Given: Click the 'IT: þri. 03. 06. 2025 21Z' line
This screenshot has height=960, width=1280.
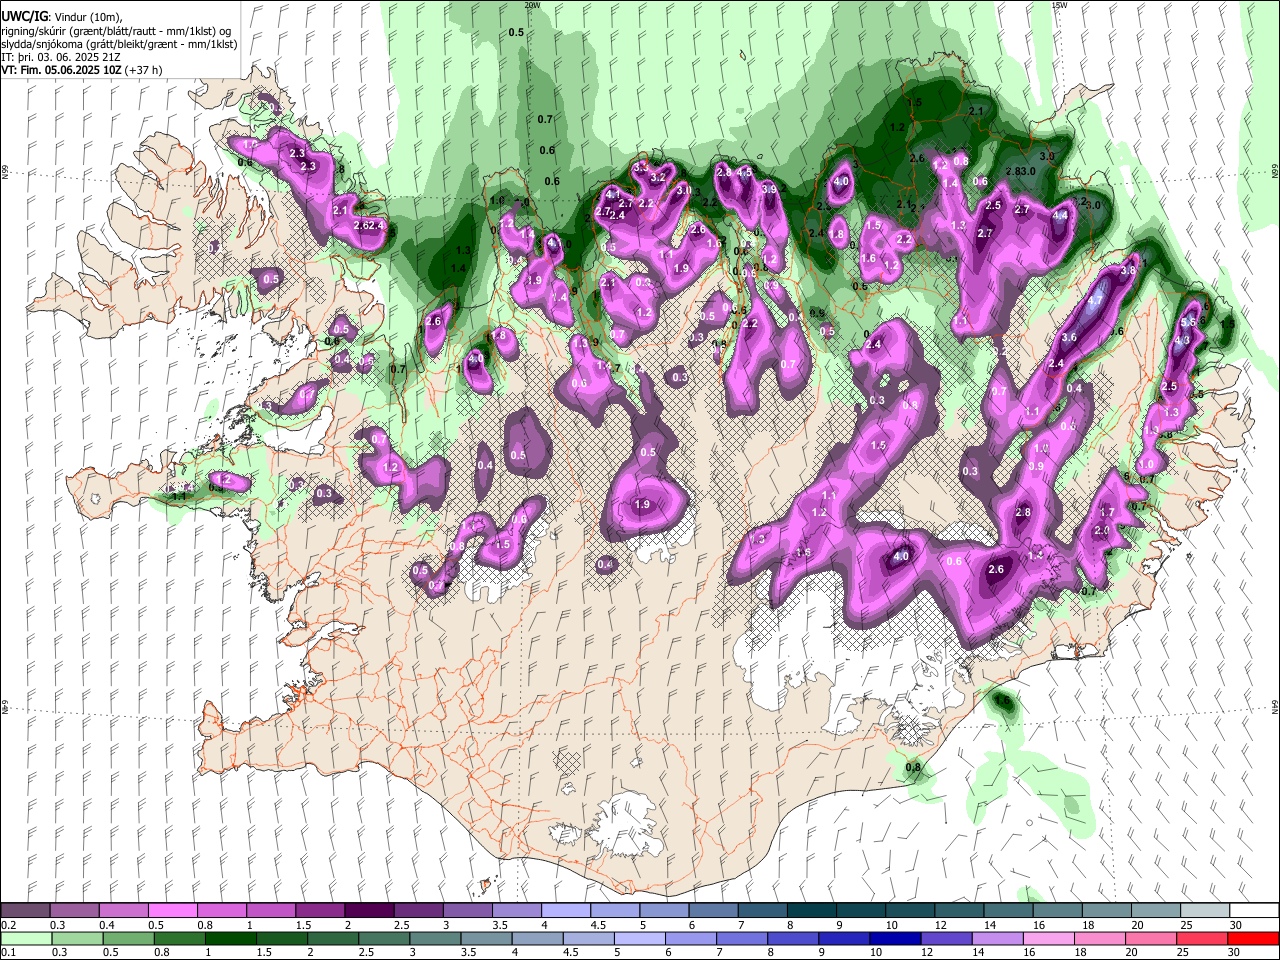Looking at the screenshot, I should pos(61,57).
